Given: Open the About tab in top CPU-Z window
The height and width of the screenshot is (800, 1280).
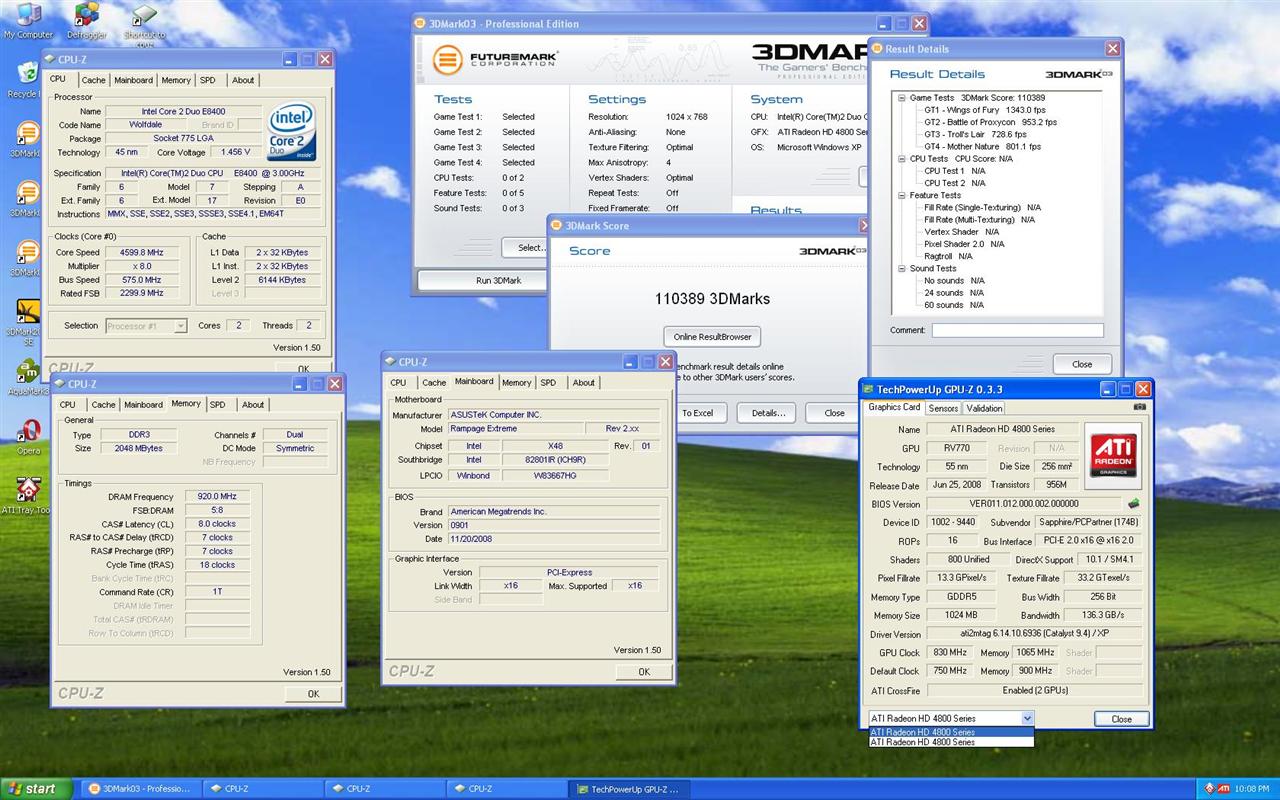Looking at the screenshot, I should click(x=243, y=80).
